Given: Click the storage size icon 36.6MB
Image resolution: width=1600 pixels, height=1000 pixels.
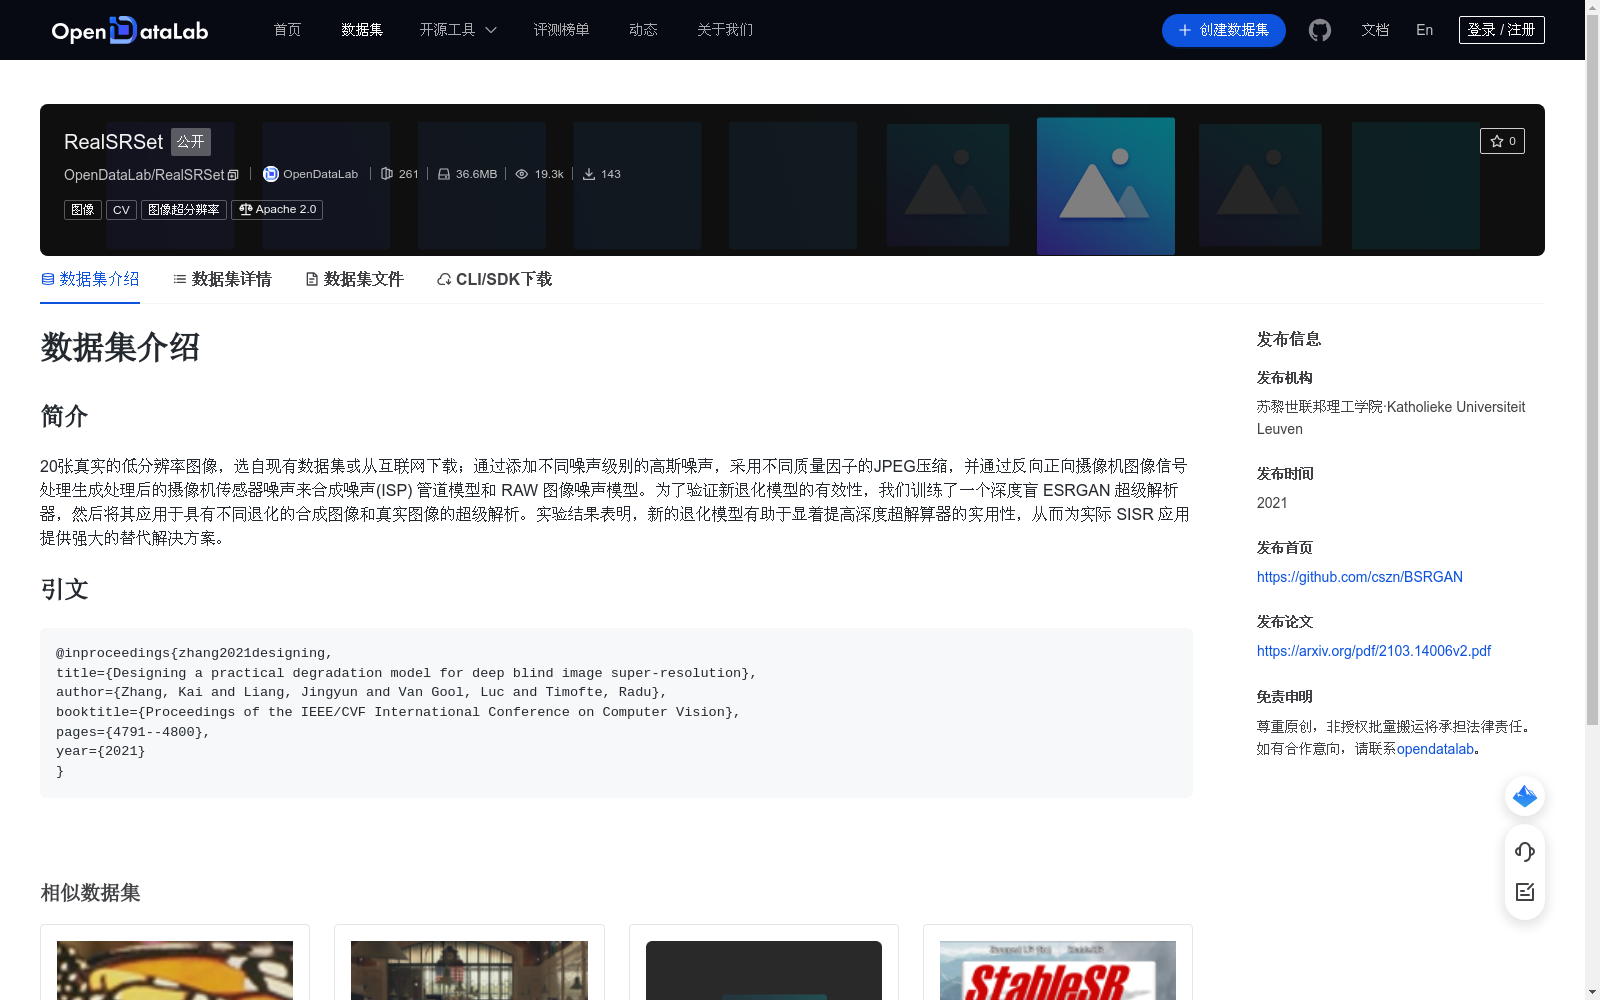Looking at the screenshot, I should click(x=444, y=174).
